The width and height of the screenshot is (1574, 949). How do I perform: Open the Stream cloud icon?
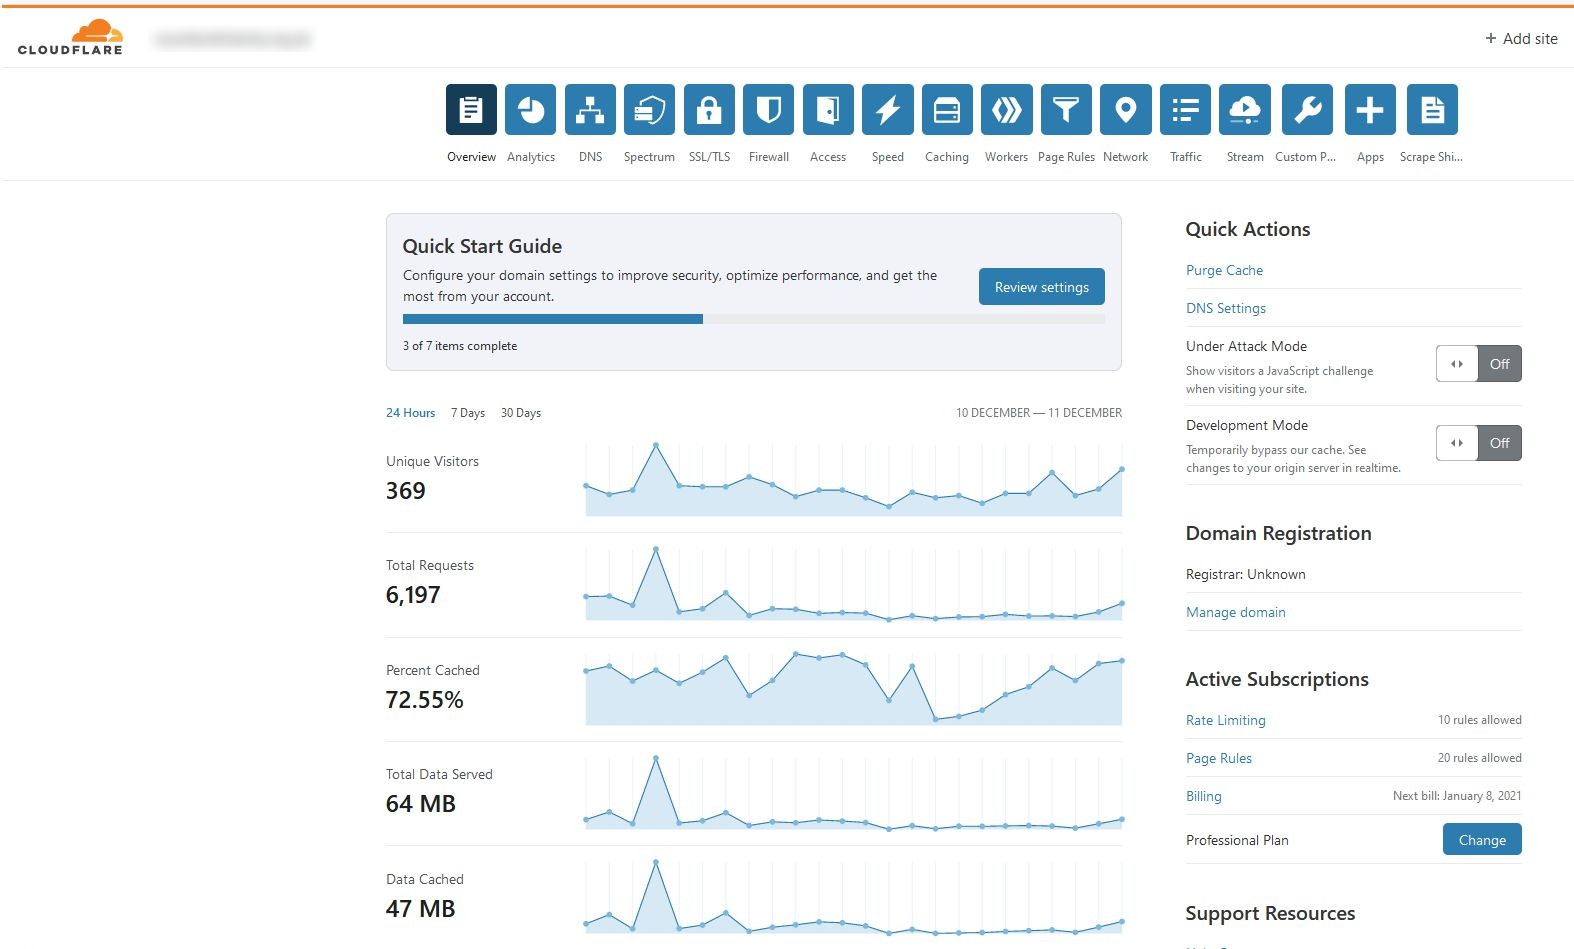(1245, 109)
